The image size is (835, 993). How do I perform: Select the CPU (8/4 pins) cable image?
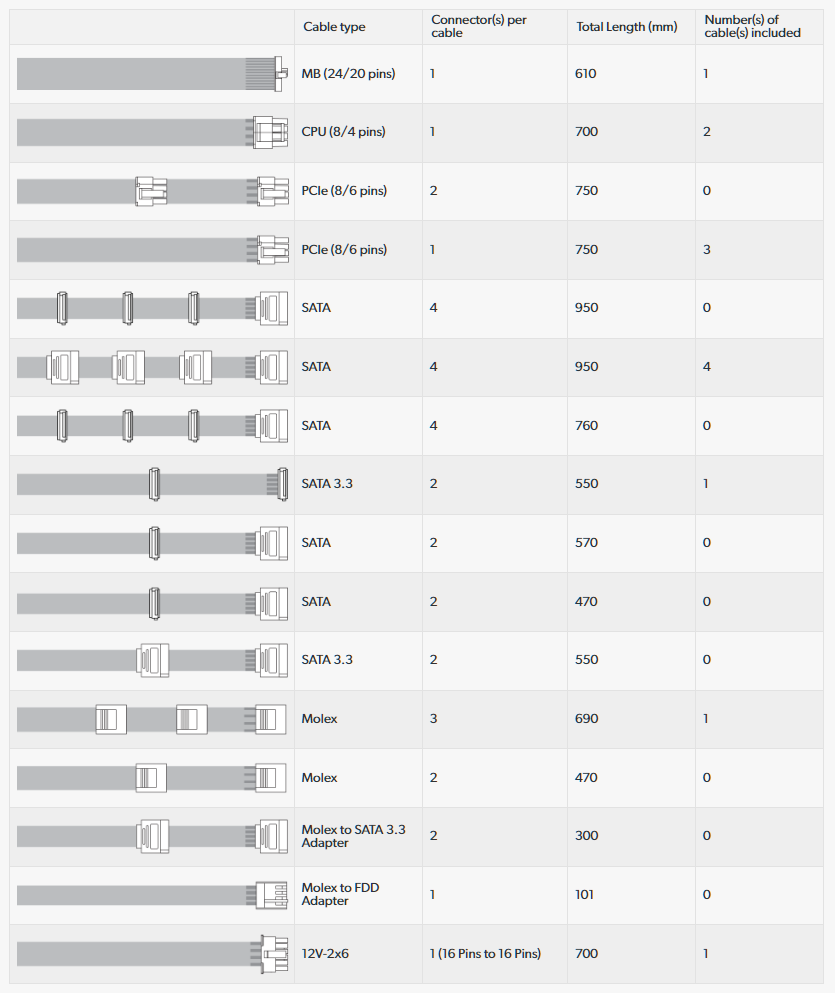152,132
